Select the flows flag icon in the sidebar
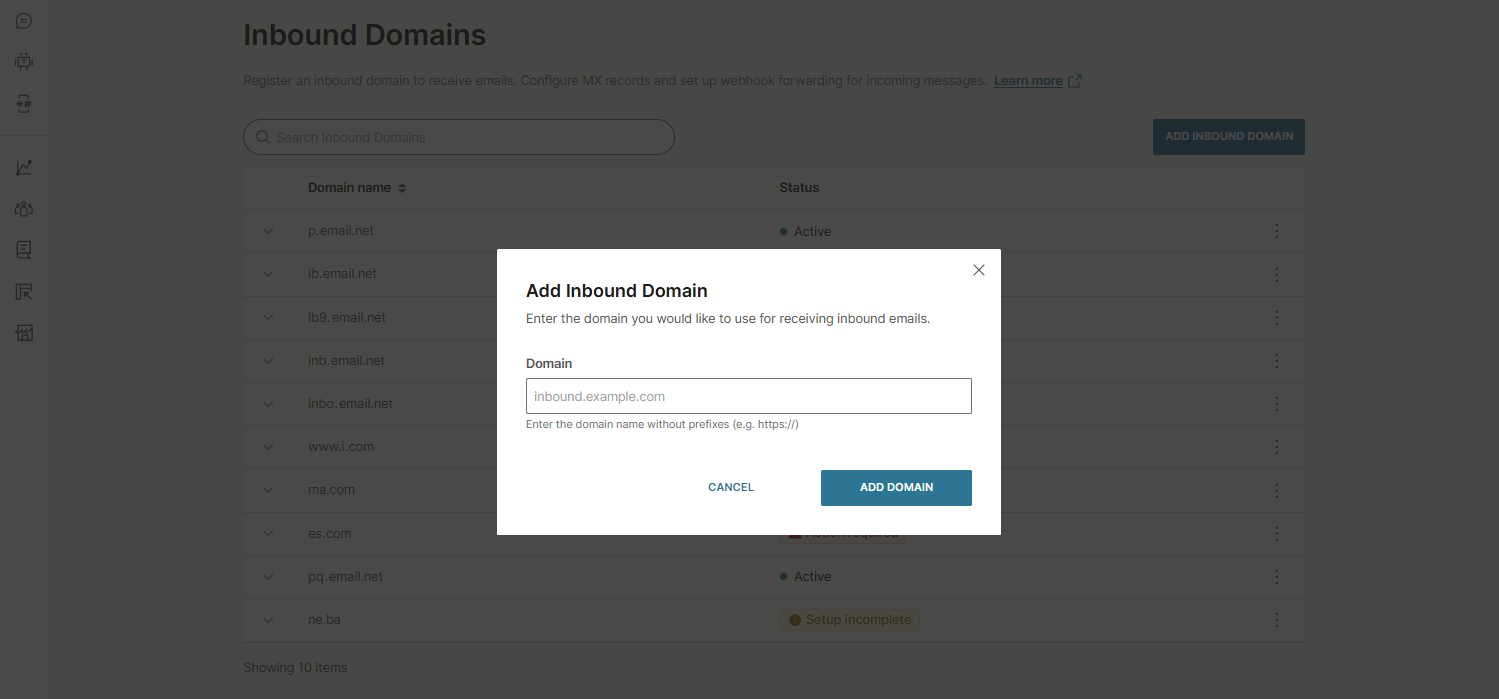 (x=23, y=291)
